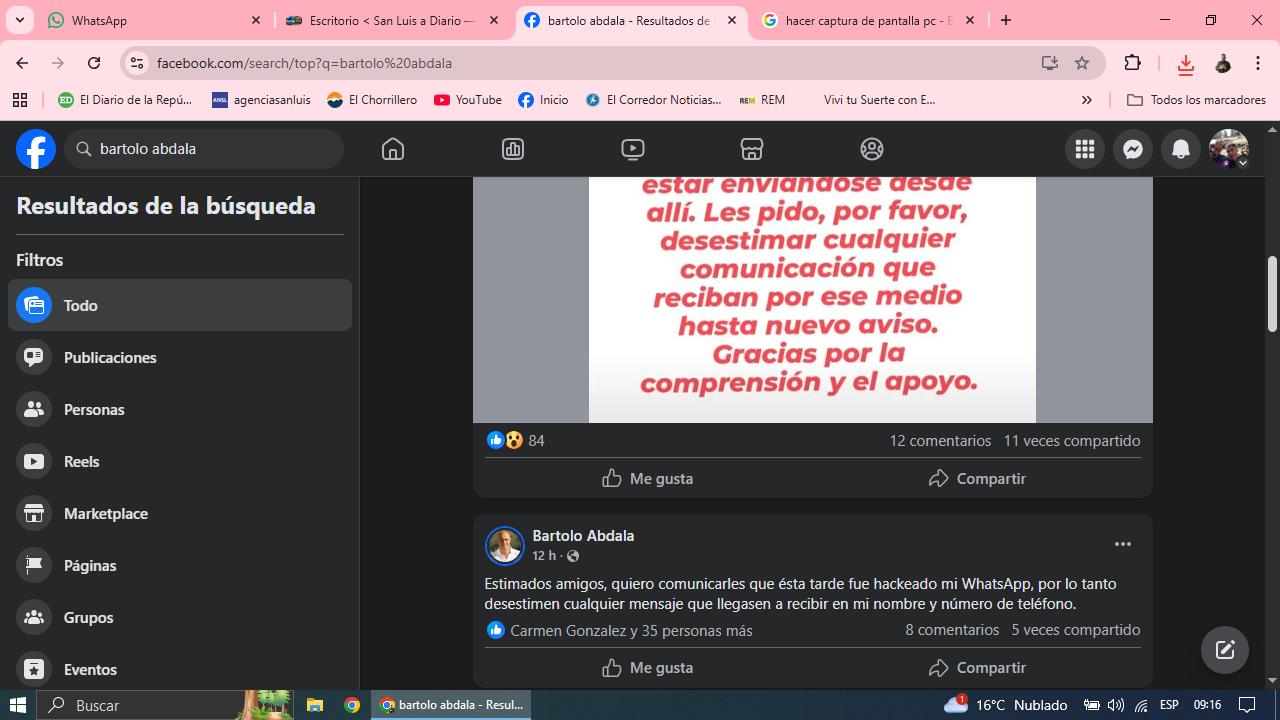This screenshot has height=720, width=1280.
Task: Click the Facebook logo
Action: click(36, 149)
